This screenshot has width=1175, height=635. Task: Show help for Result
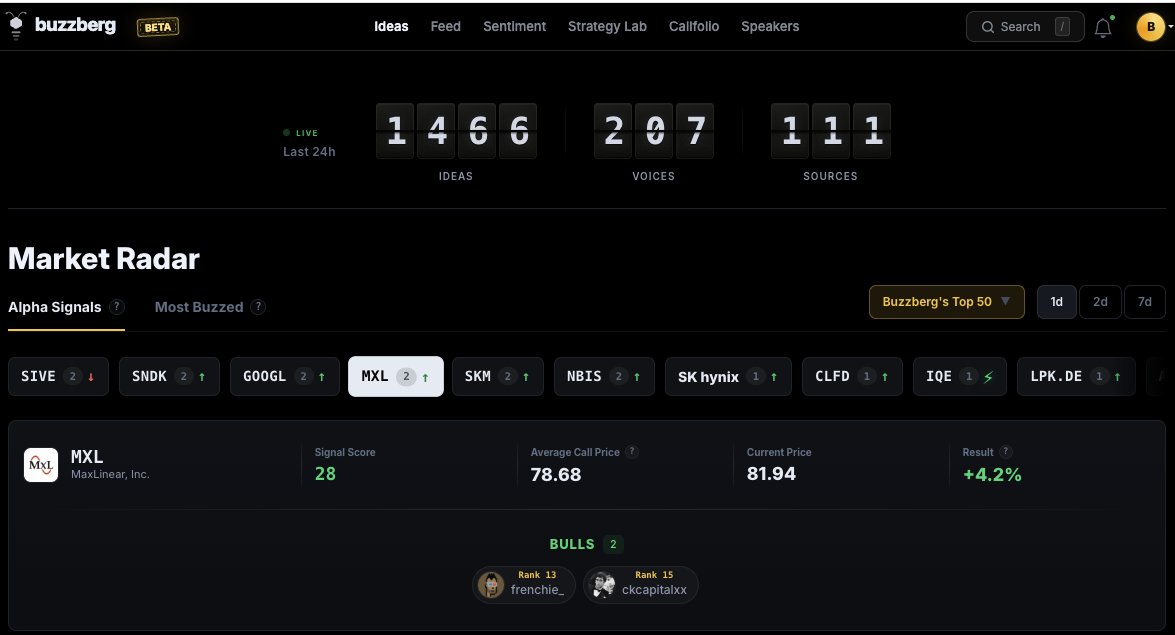[1006, 451]
